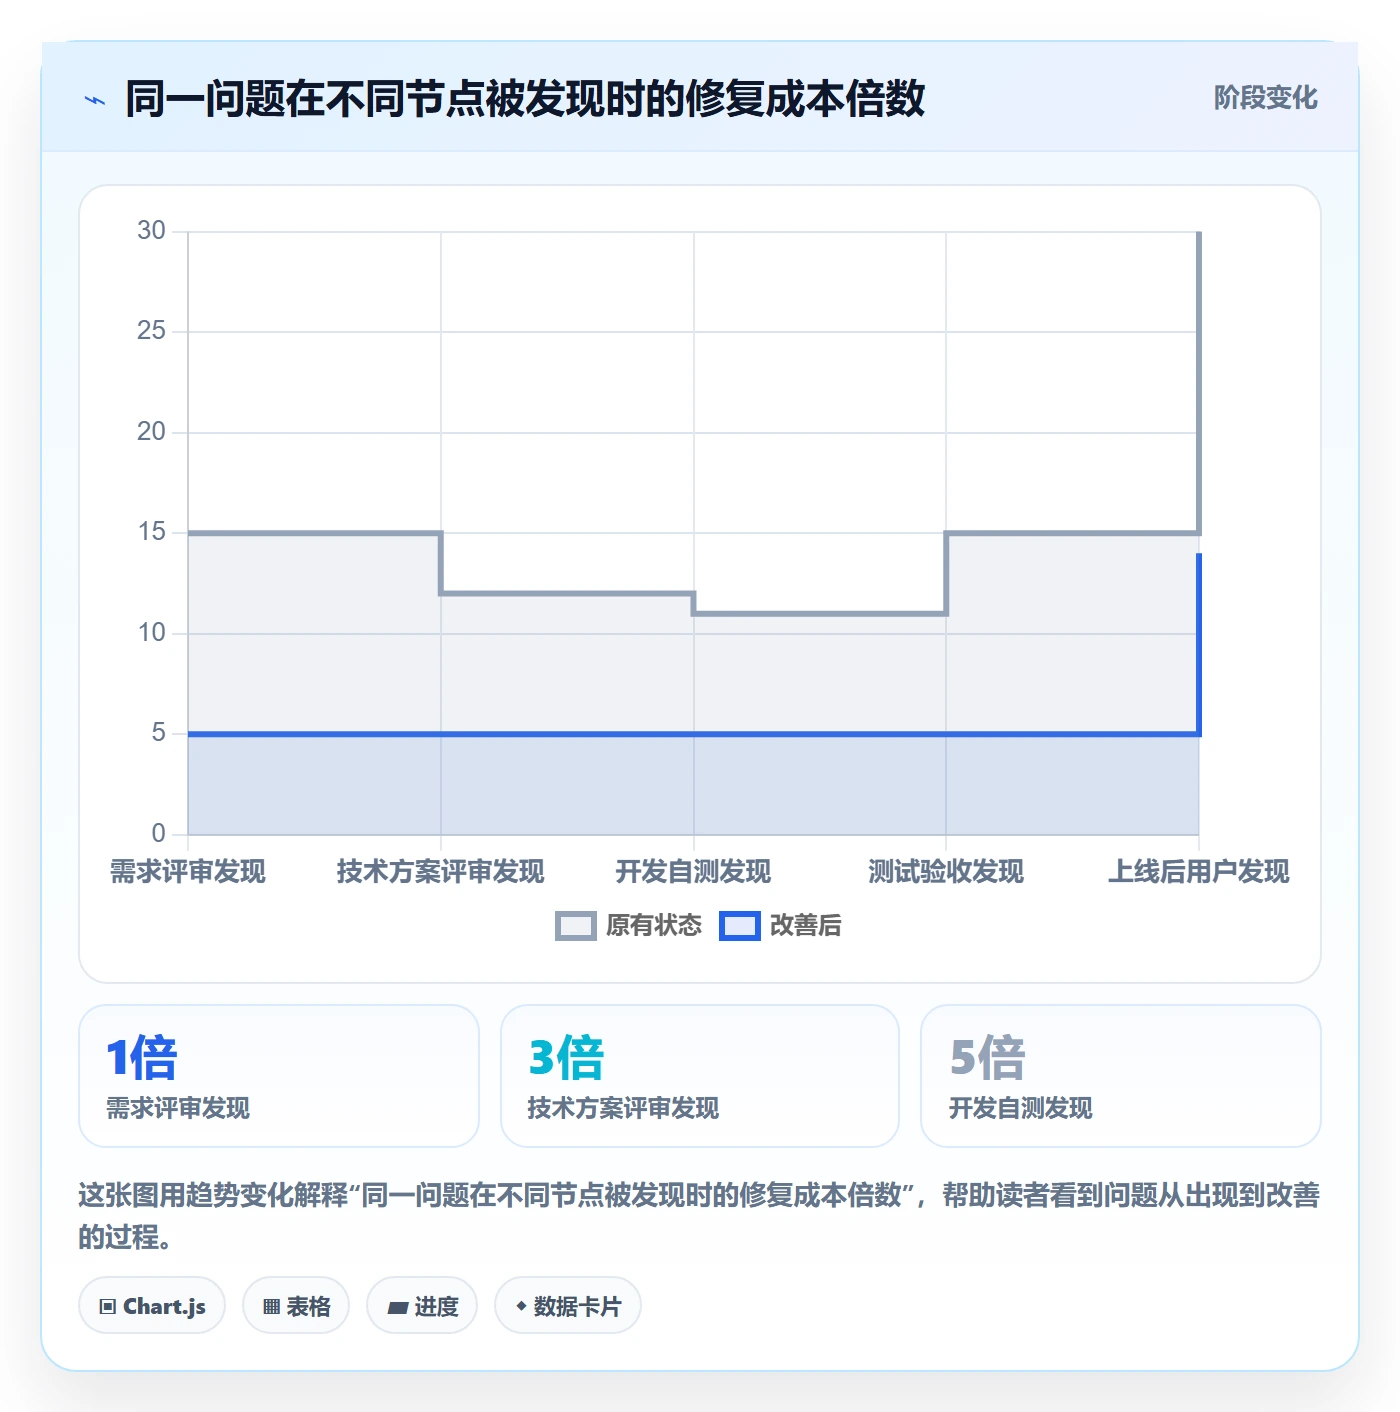Select the 进度 tag chip

422,1305
